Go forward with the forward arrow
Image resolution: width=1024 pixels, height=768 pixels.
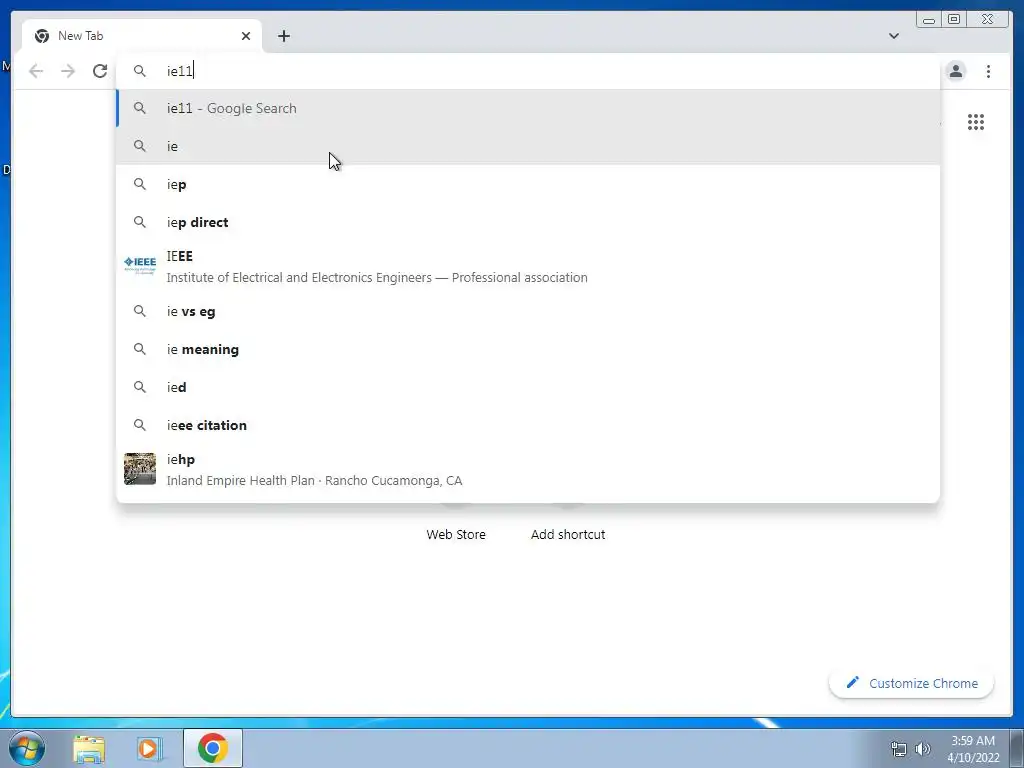[x=68, y=71]
